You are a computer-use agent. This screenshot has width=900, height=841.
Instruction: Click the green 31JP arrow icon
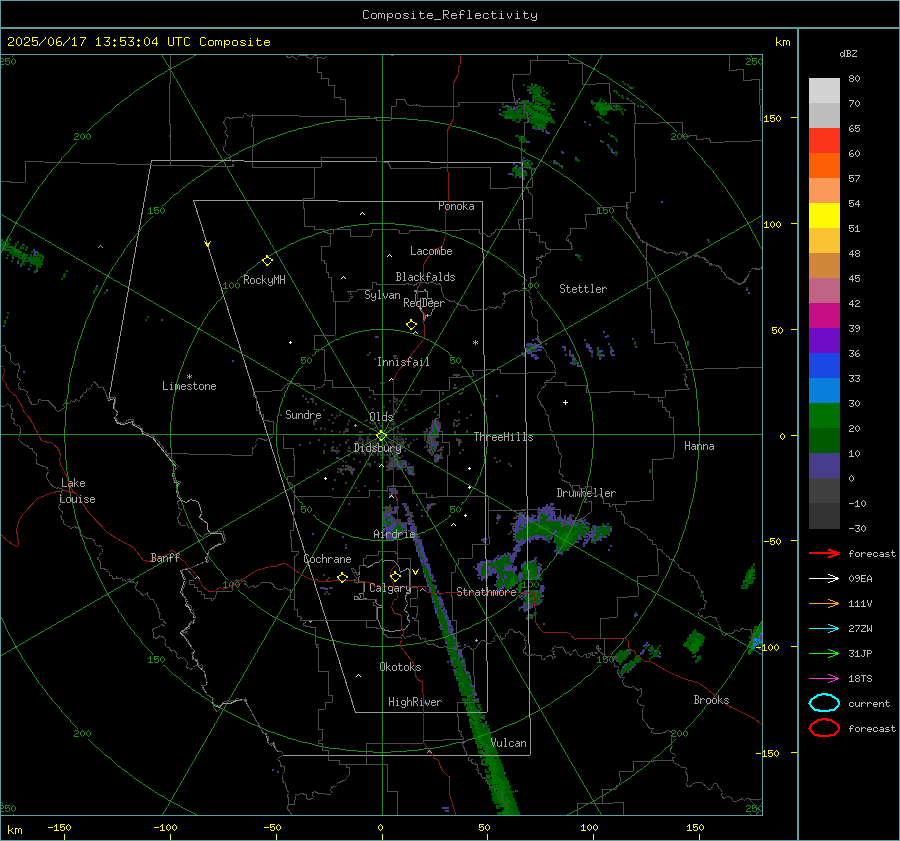pos(824,653)
